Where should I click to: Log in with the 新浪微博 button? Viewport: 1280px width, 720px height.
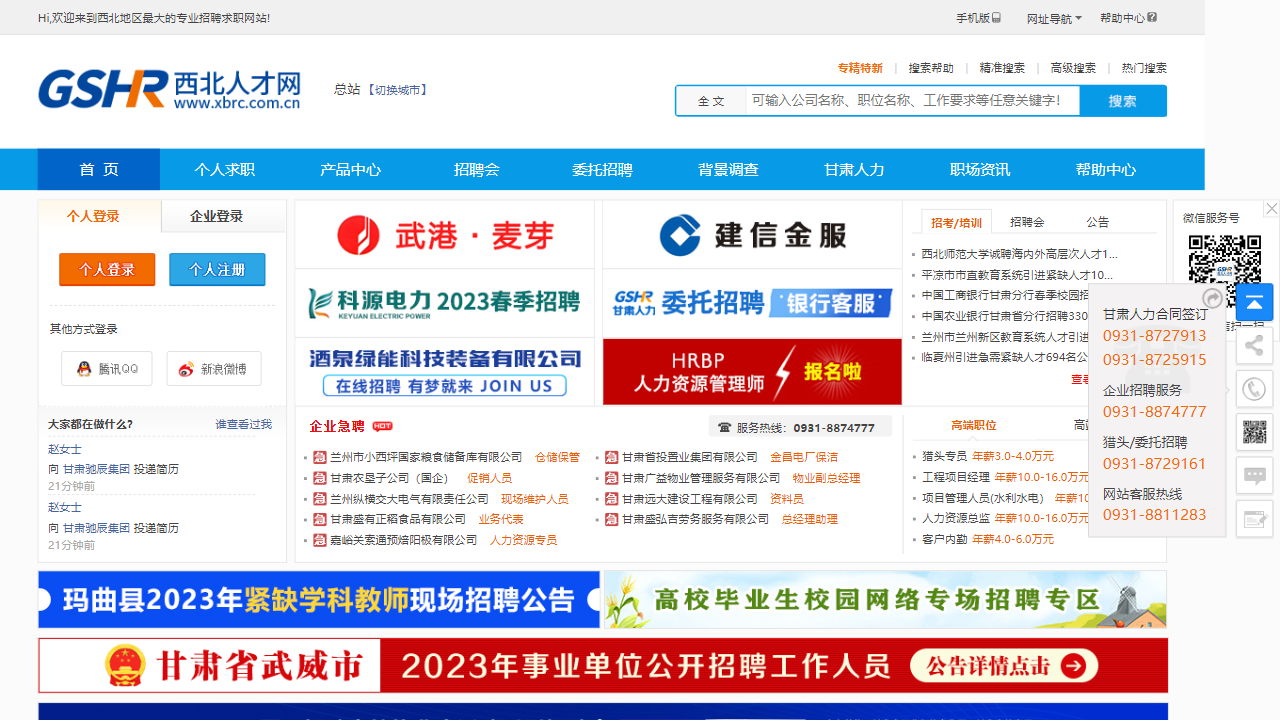coord(214,369)
